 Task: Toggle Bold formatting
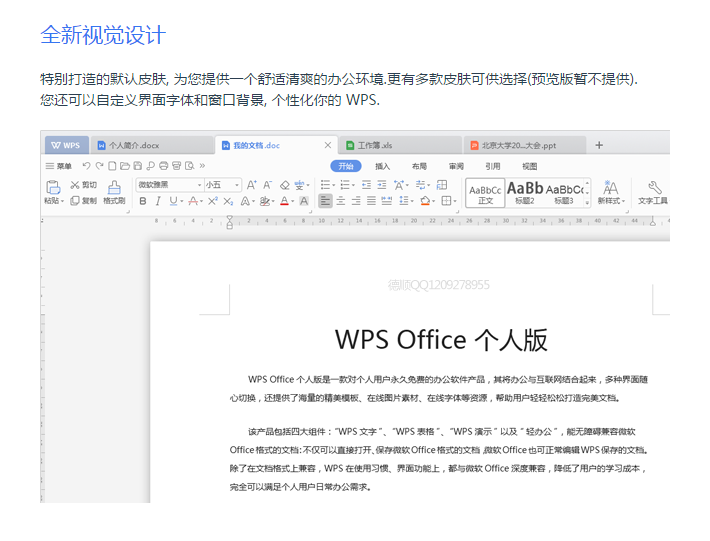click(x=143, y=201)
